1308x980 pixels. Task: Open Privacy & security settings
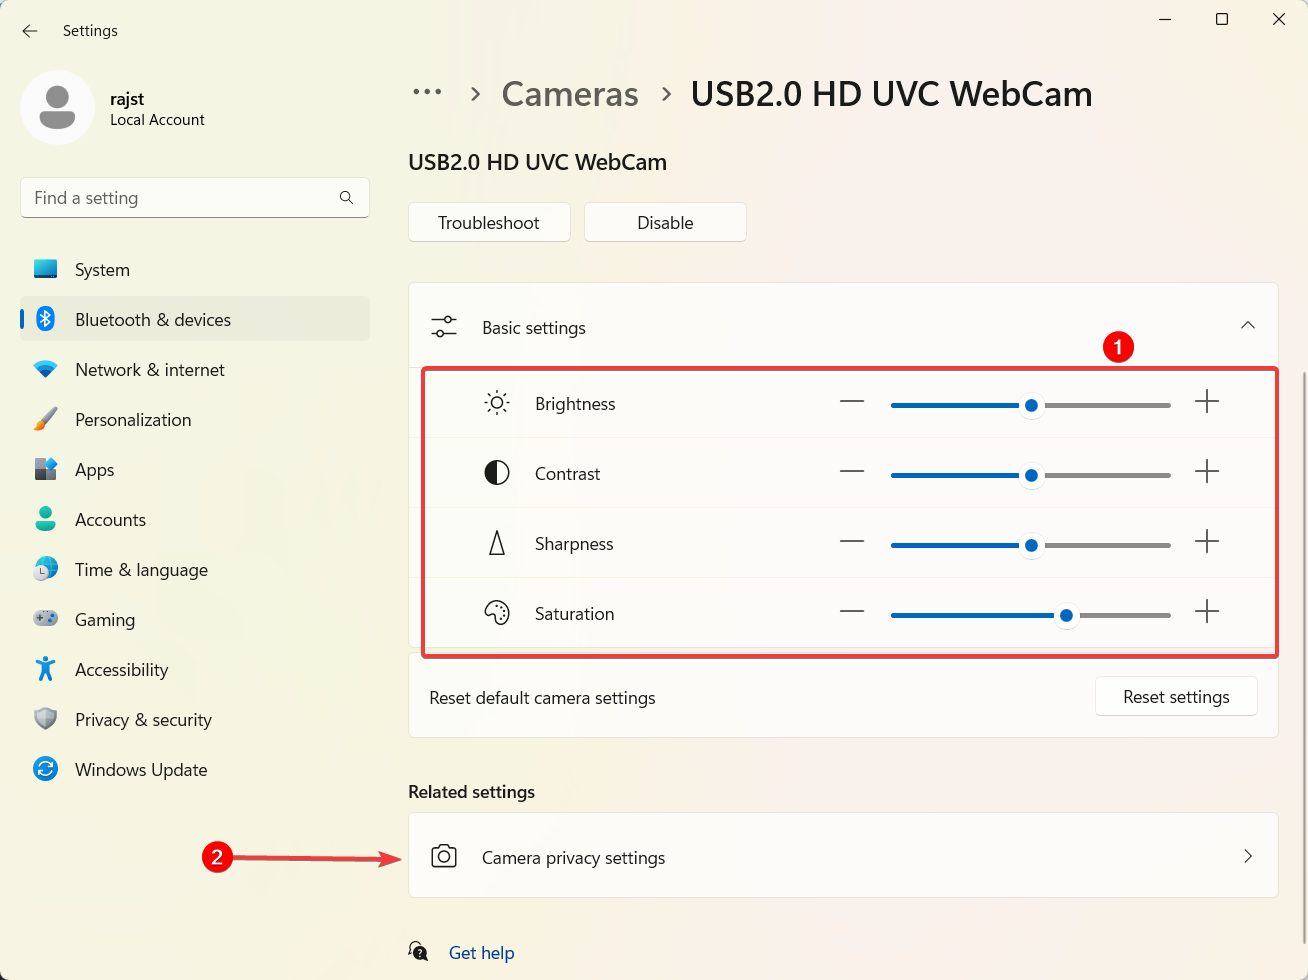pos(195,719)
